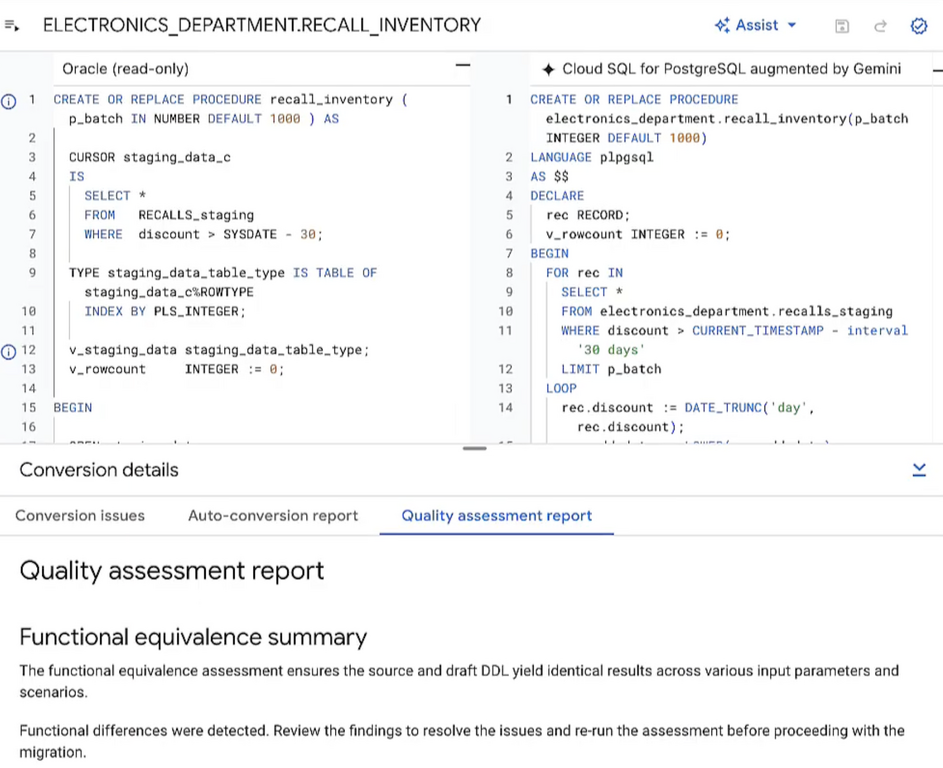Click the sparkle icon beside Cloud SQL title
The width and height of the screenshot is (943, 768).
click(548, 69)
